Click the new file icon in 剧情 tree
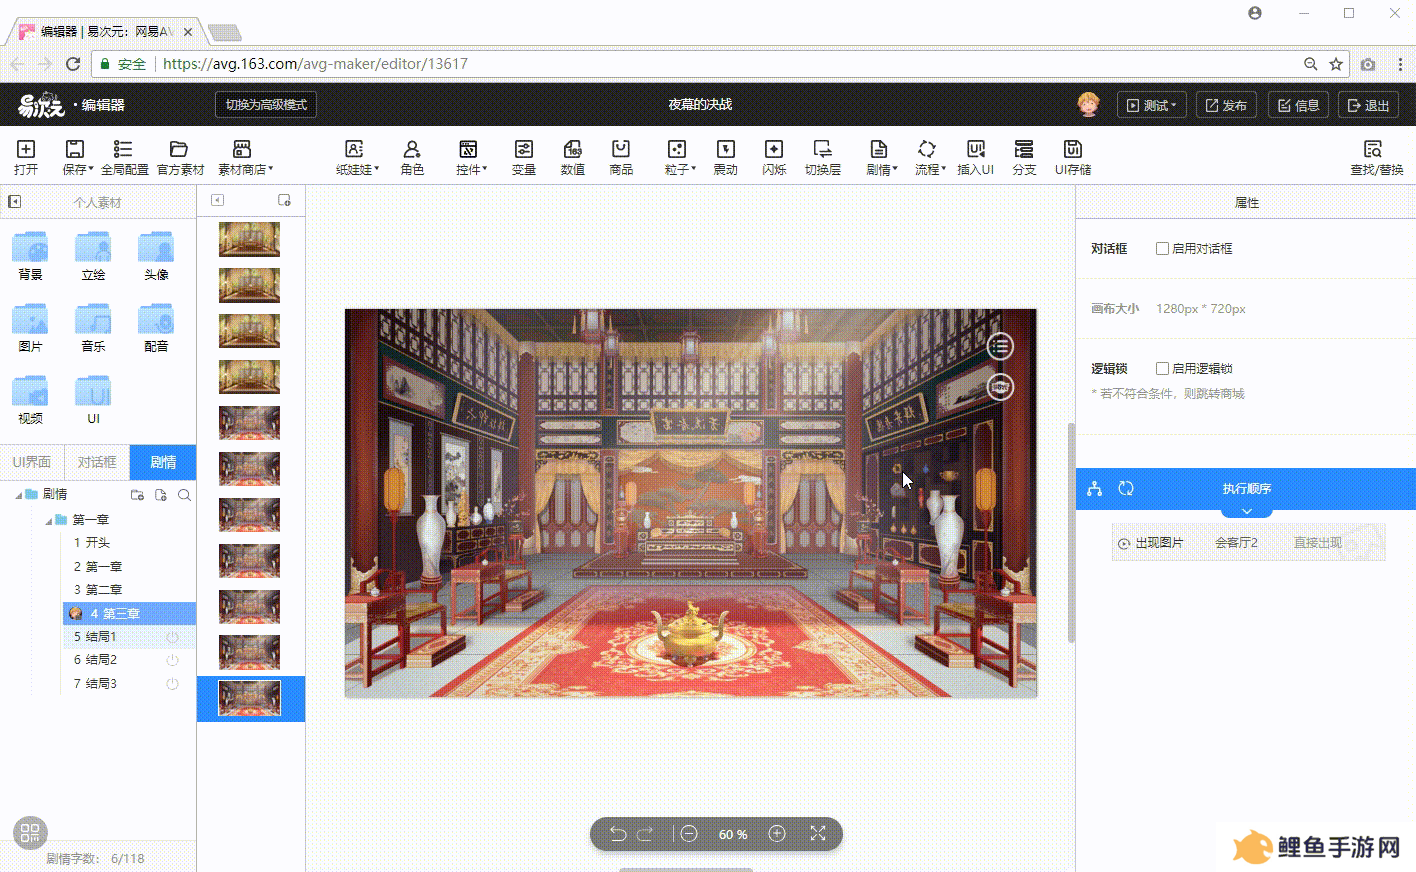The image size is (1416, 872). coord(161,495)
